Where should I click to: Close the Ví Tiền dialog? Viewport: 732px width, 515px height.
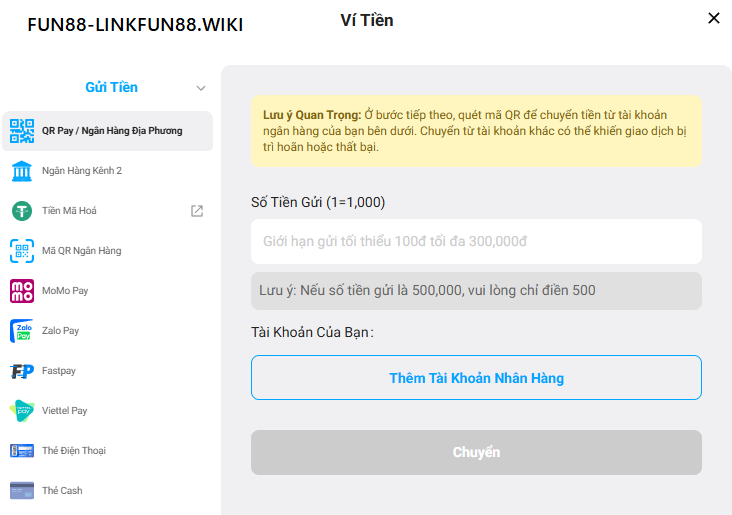[x=714, y=18]
